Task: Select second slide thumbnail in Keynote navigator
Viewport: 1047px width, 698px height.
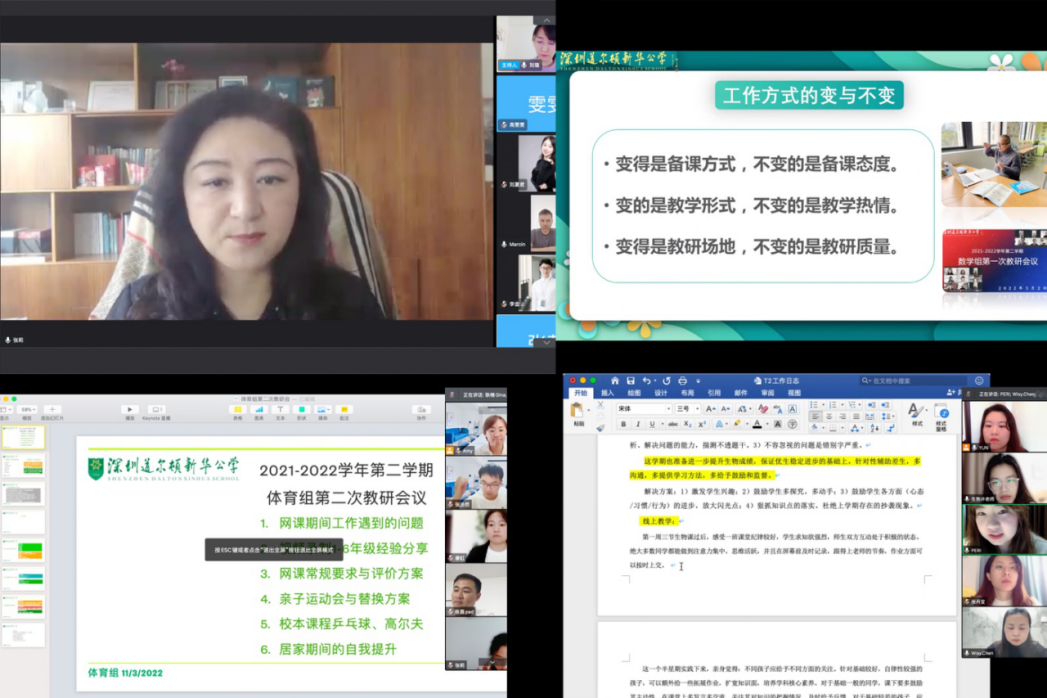Action: point(24,466)
